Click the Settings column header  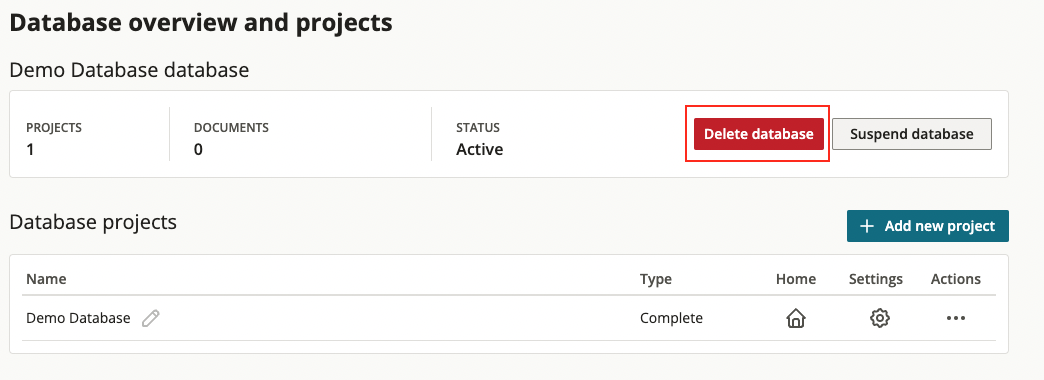tap(876, 279)
